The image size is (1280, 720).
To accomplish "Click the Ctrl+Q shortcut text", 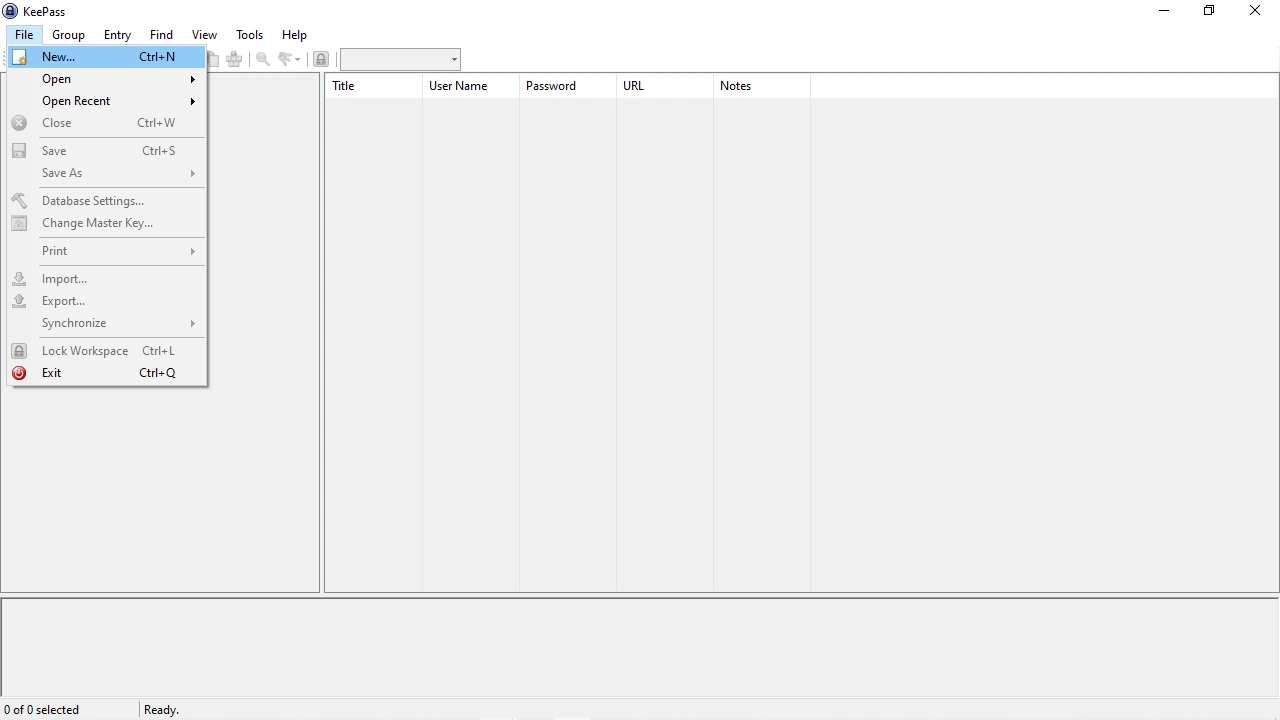I will pyautogui.click(x=157, y=373).
